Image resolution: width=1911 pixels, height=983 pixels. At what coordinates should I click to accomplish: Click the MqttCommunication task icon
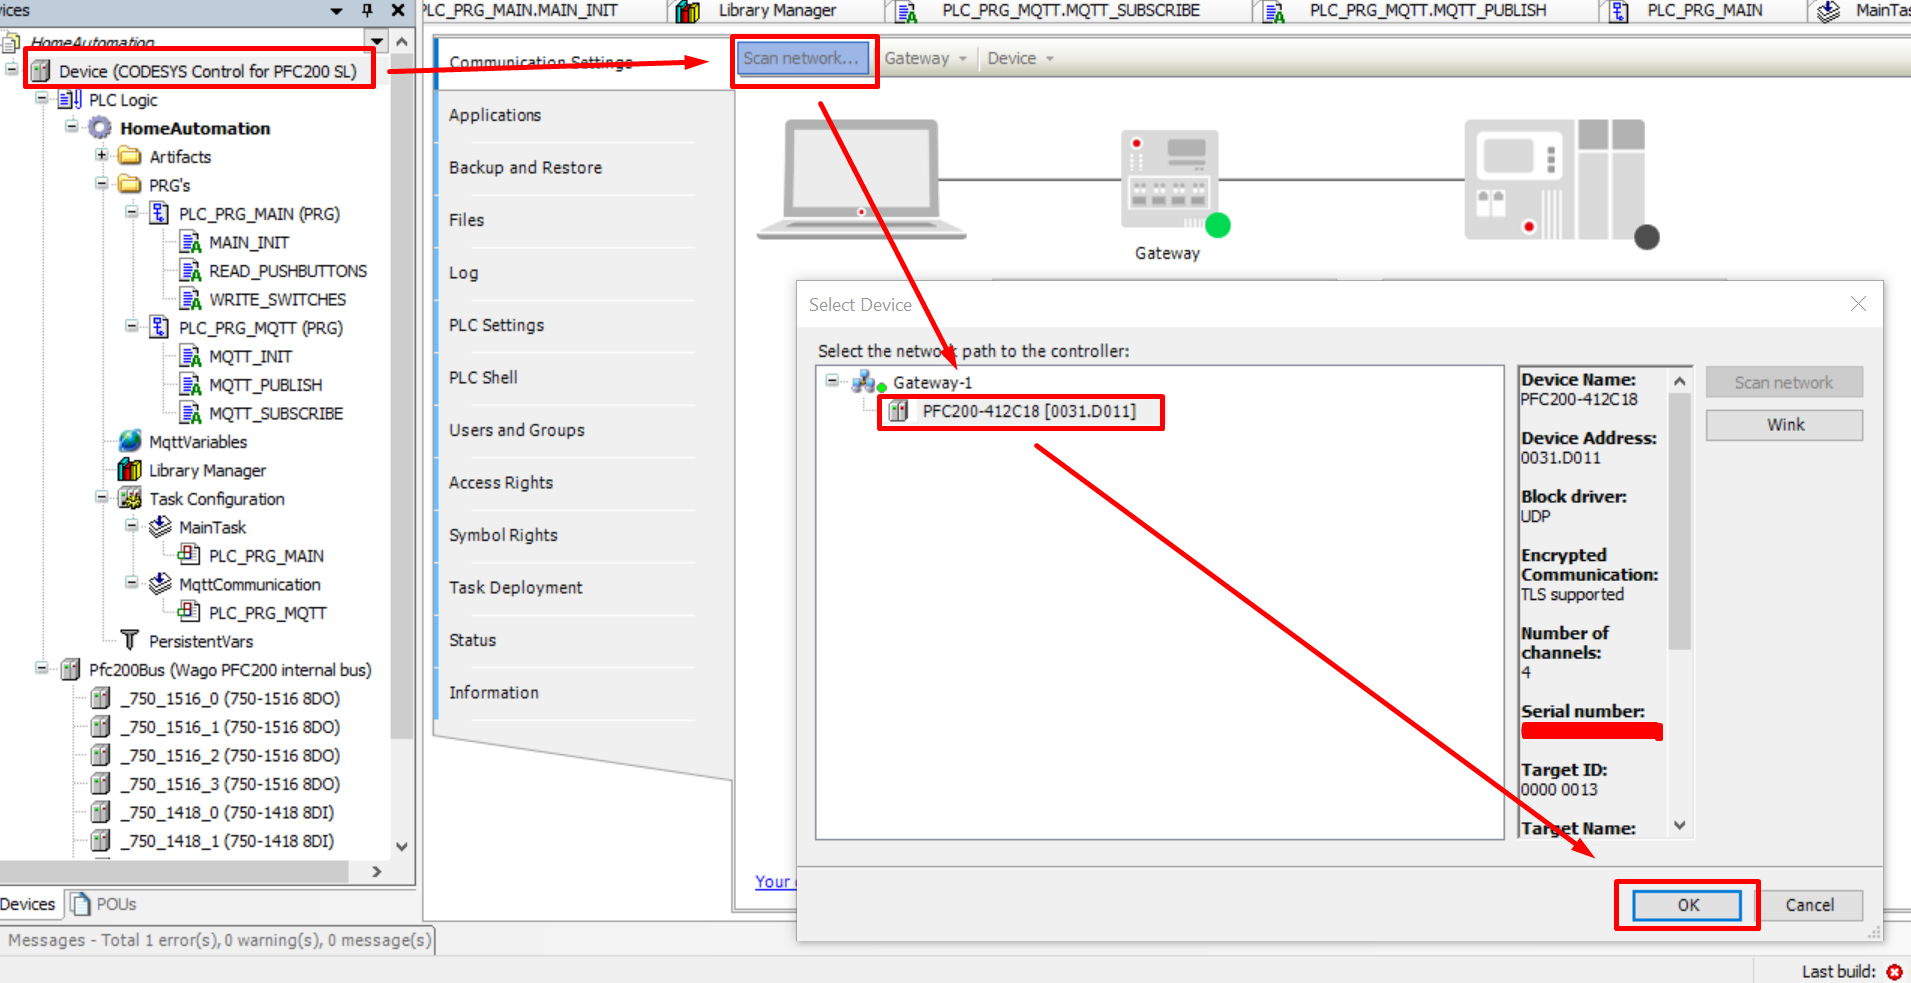tap(160, 584)
